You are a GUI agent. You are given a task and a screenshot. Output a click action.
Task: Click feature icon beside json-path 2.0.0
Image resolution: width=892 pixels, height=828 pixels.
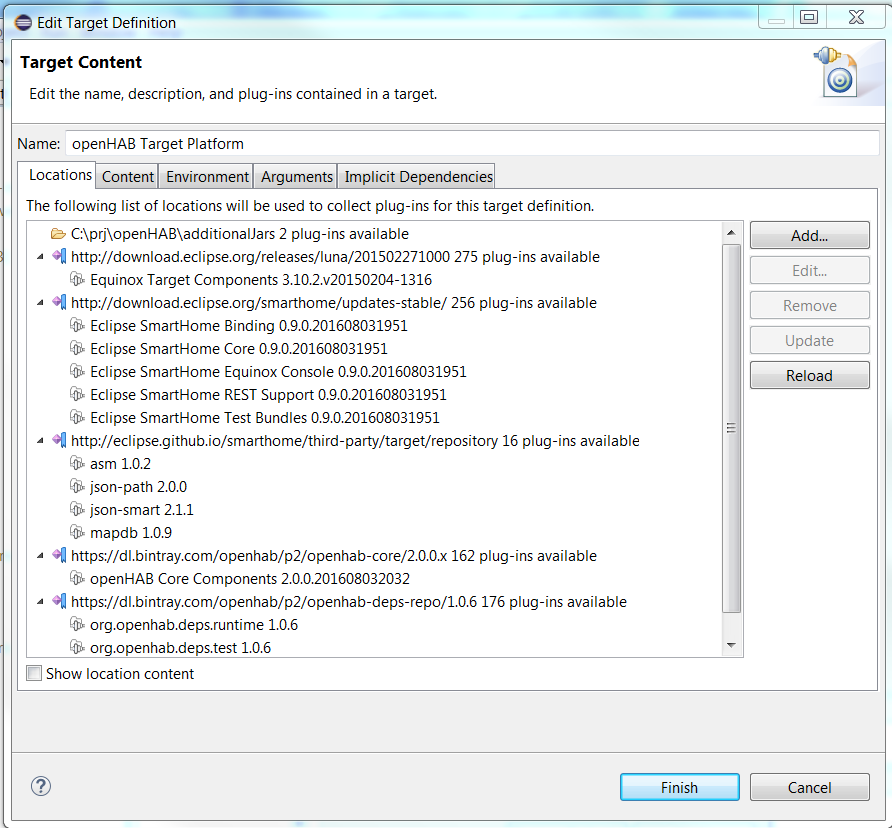point(77,487)
